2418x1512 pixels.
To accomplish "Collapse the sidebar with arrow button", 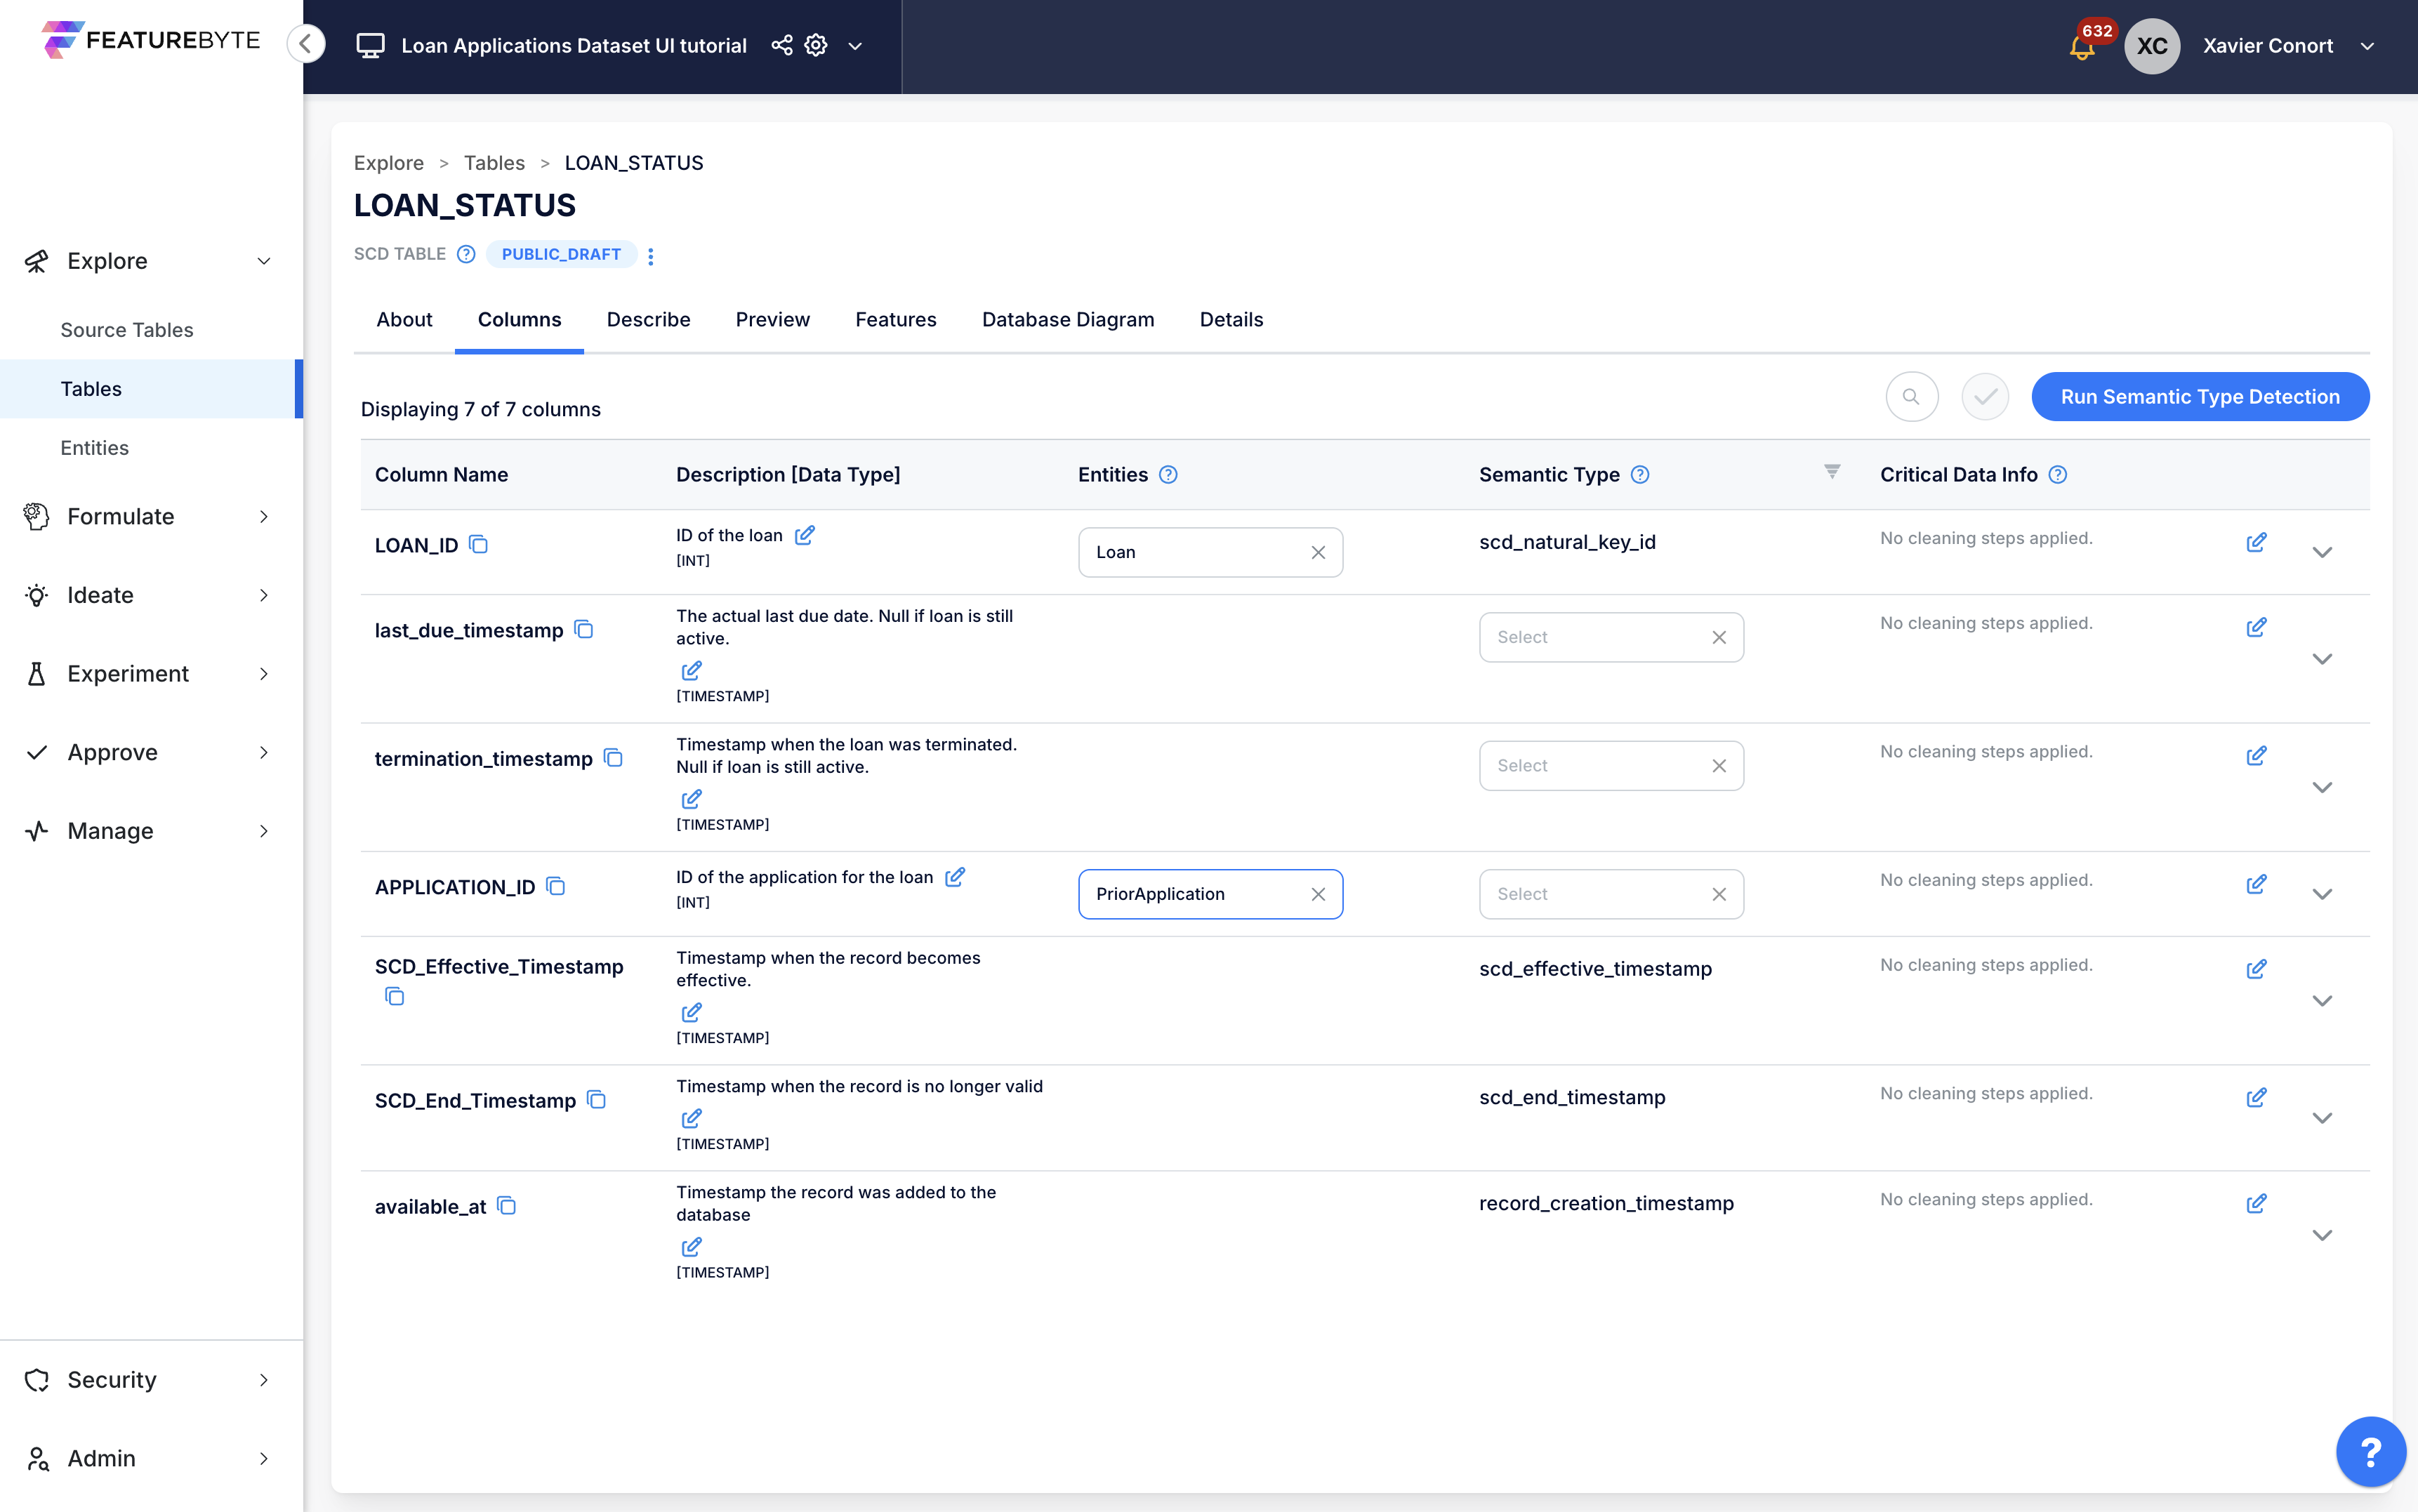I will coord(307,44).
